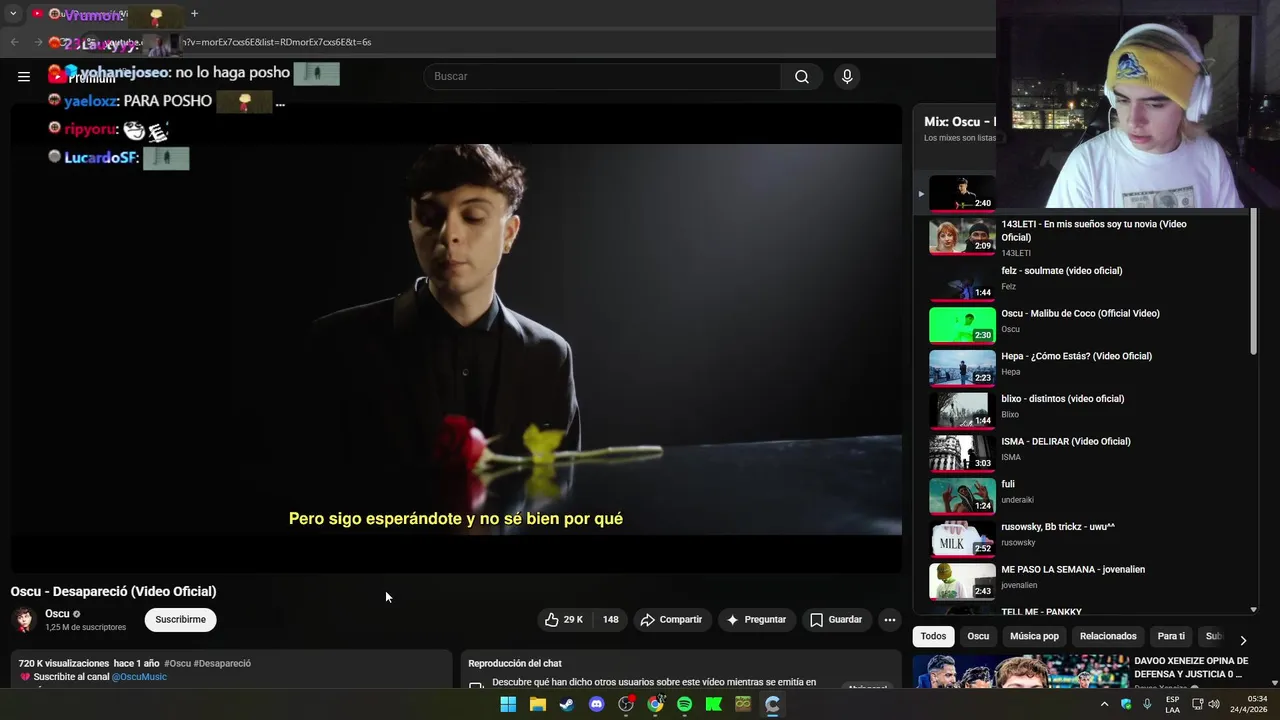Open File Explorer from taskbar
This screenshot has width=1280, height=720.
(537, 704)
